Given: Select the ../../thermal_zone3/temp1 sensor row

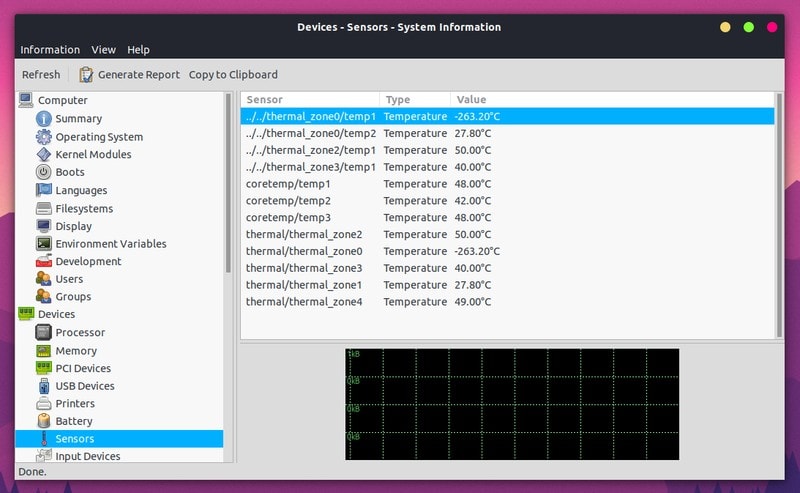Looking at the screenshot, I should coord(507,167).
